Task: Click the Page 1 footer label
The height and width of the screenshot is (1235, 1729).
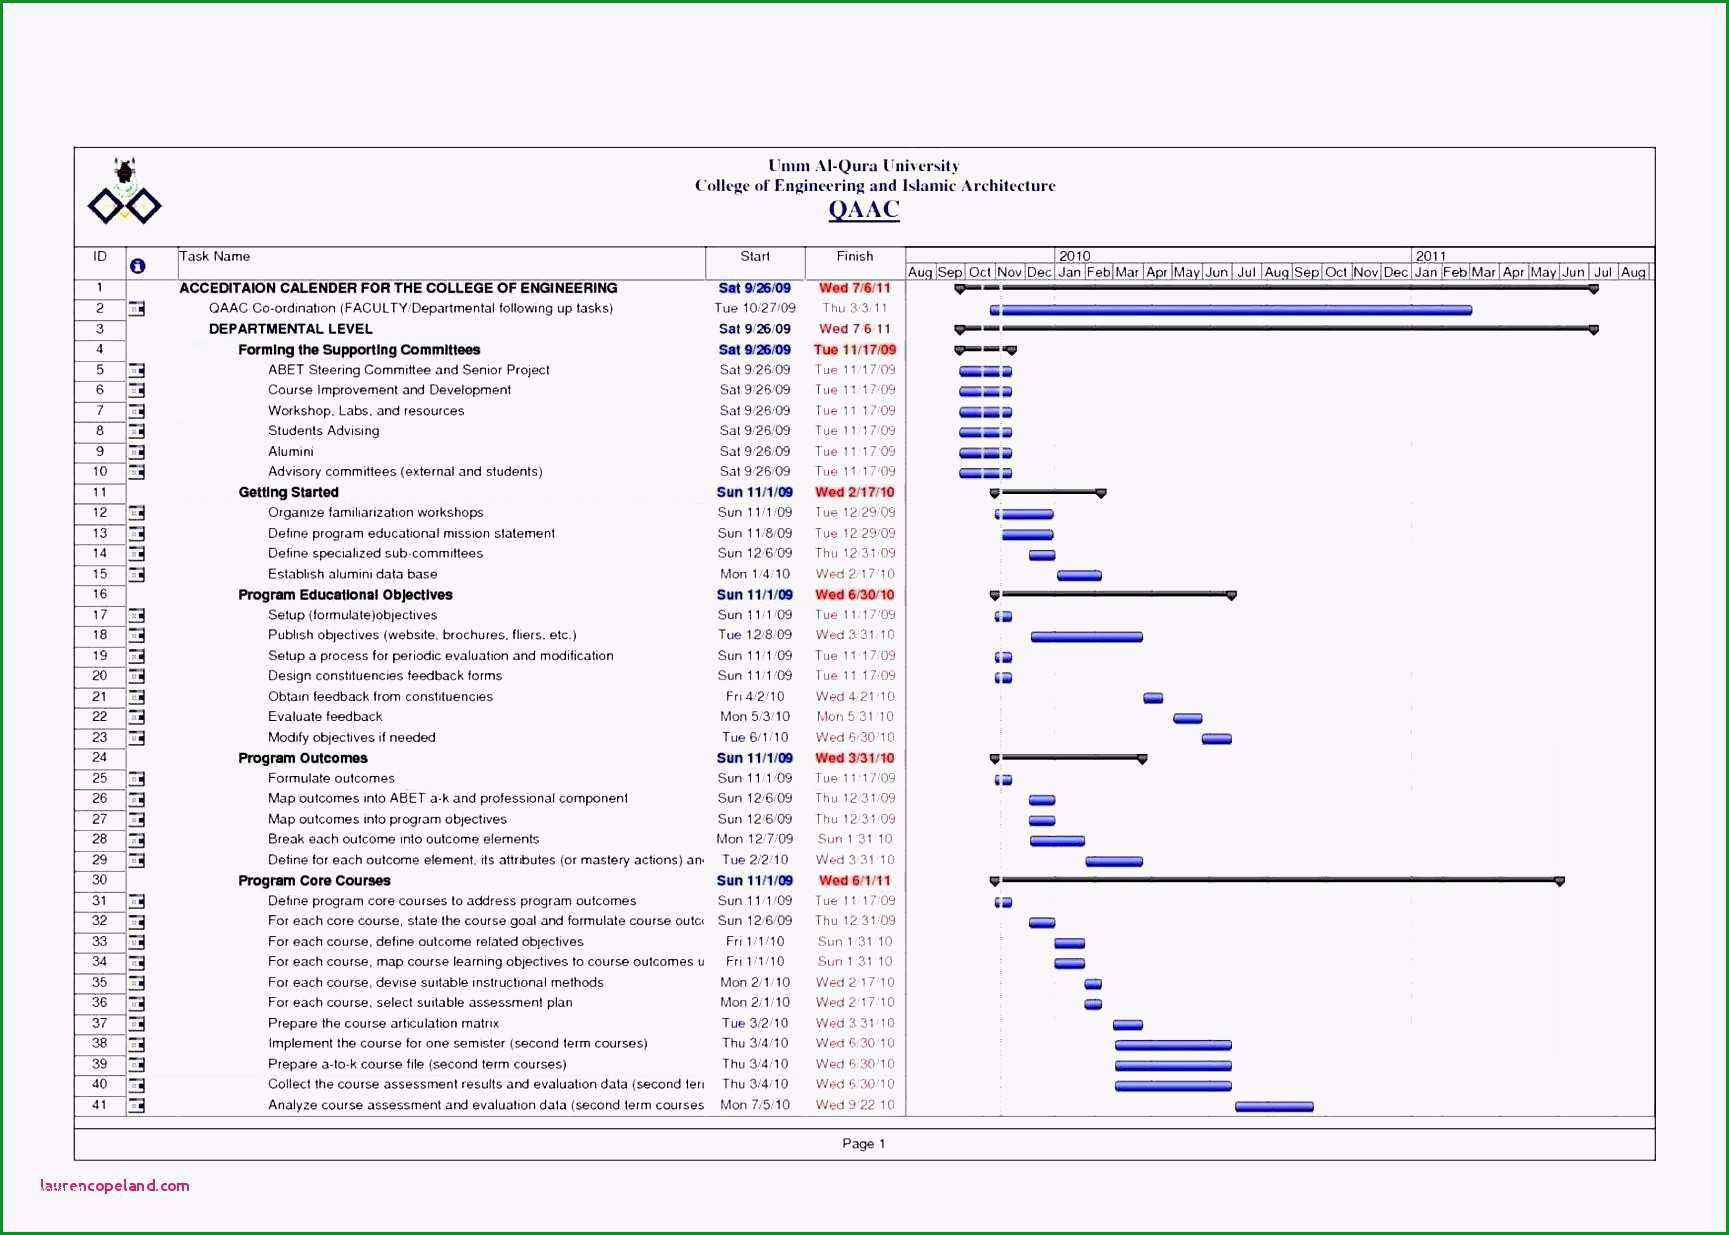Action: pyautogui.click(x=864, y=1144)
